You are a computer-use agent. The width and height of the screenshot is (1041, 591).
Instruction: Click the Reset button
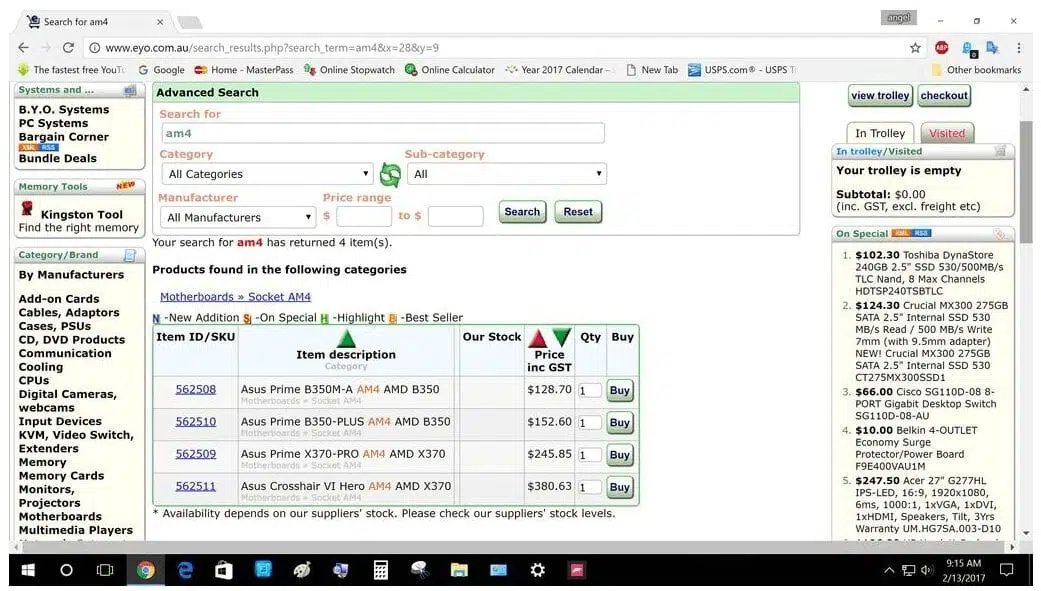(x=578, y=212)
